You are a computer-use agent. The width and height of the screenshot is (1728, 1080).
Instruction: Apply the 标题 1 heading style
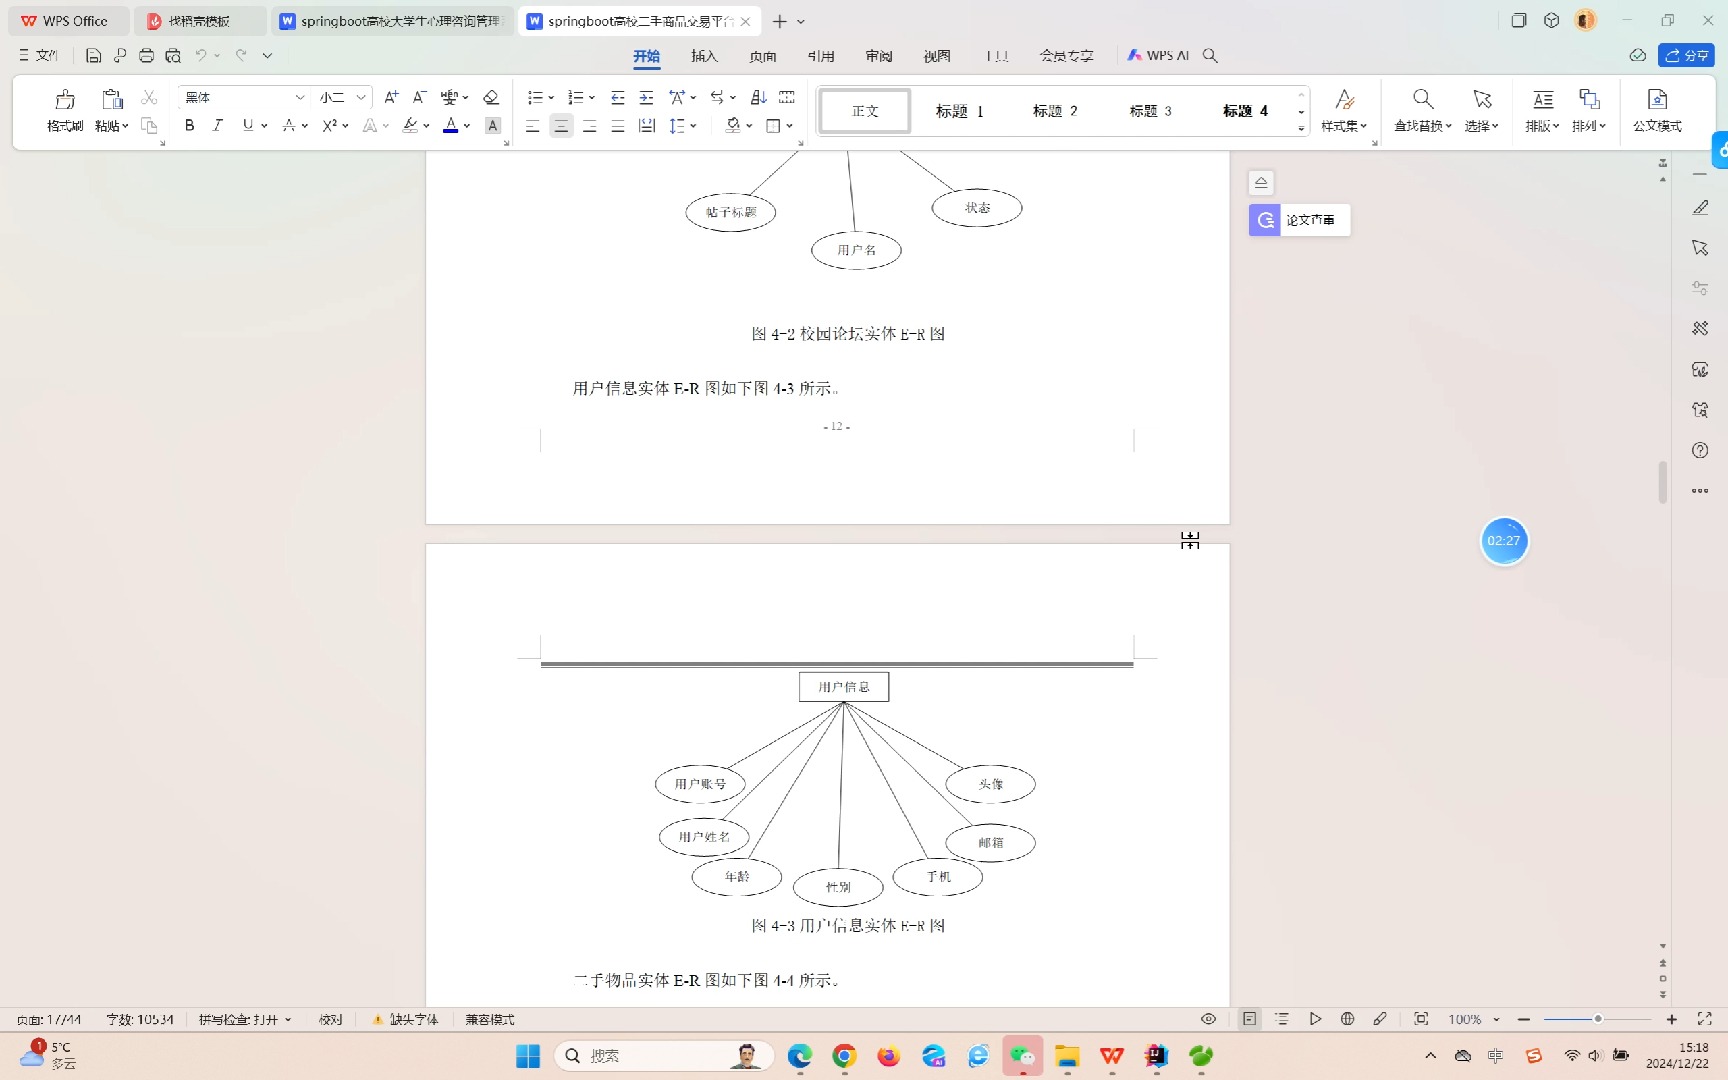coord(960,111)
